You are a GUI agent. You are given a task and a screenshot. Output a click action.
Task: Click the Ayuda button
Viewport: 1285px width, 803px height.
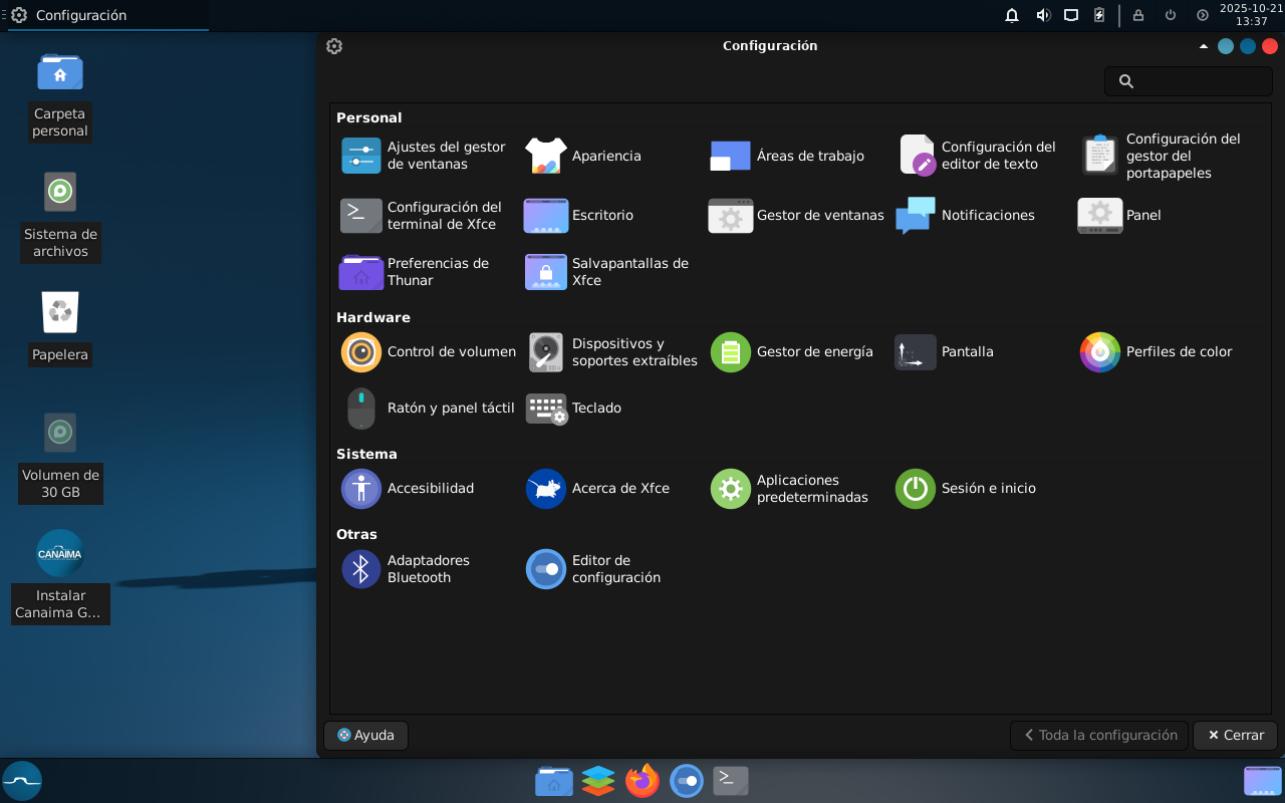pos(366,735)
